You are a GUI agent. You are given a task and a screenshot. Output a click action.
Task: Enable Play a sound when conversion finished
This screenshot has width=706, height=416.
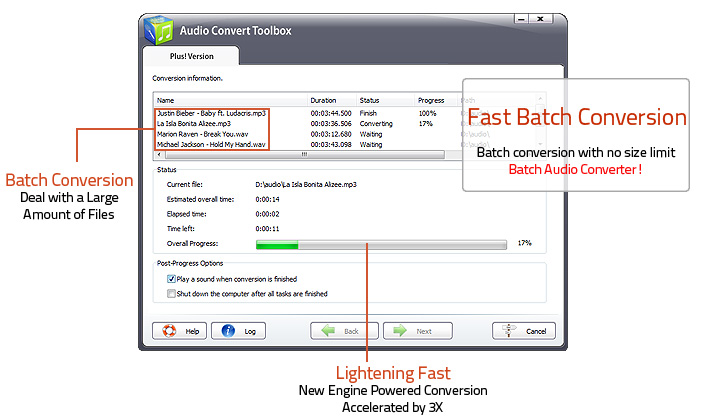pos(171,279)
